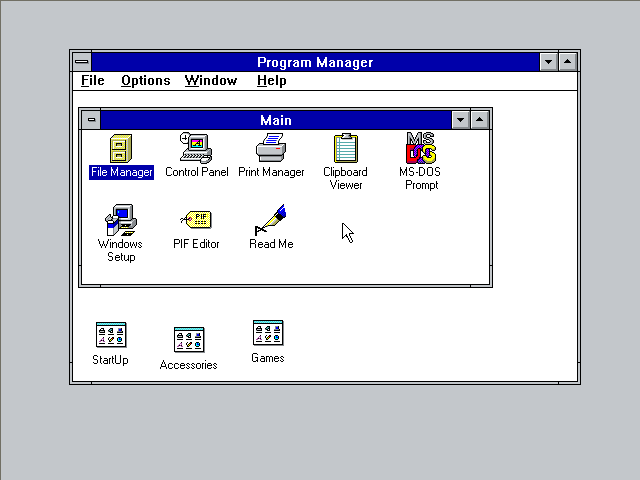The width and height of the screenshot is (640, 480).
Task: Click the StartUp label text
Action: (x=110, y=360)
